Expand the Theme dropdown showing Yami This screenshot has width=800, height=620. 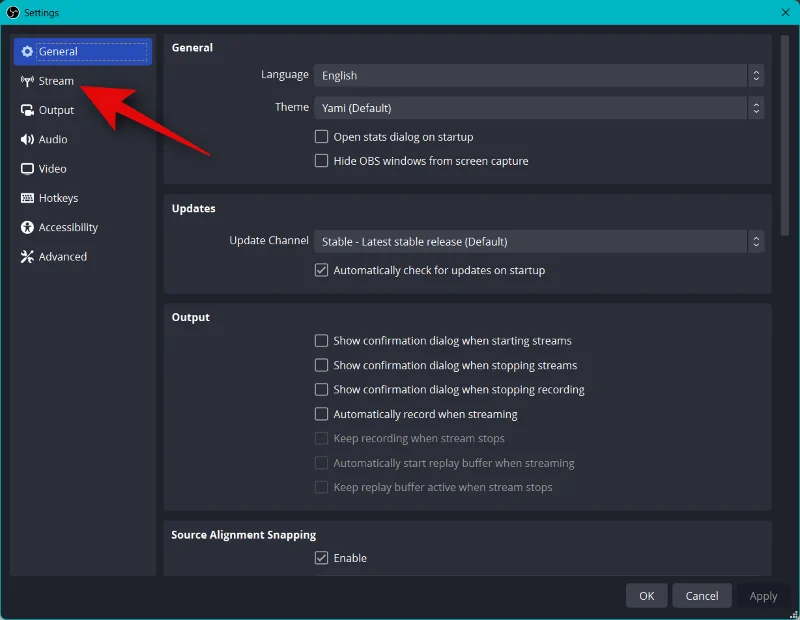point(539,108)
